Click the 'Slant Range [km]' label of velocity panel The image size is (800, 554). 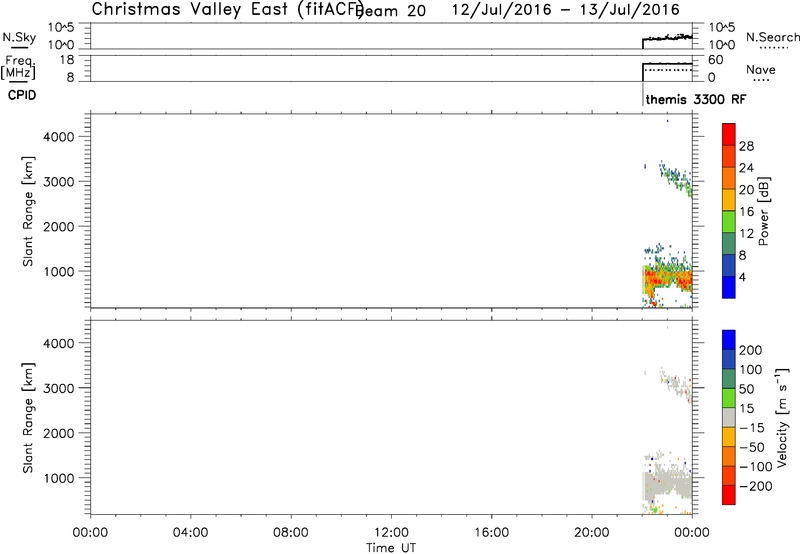coord(28,418)
